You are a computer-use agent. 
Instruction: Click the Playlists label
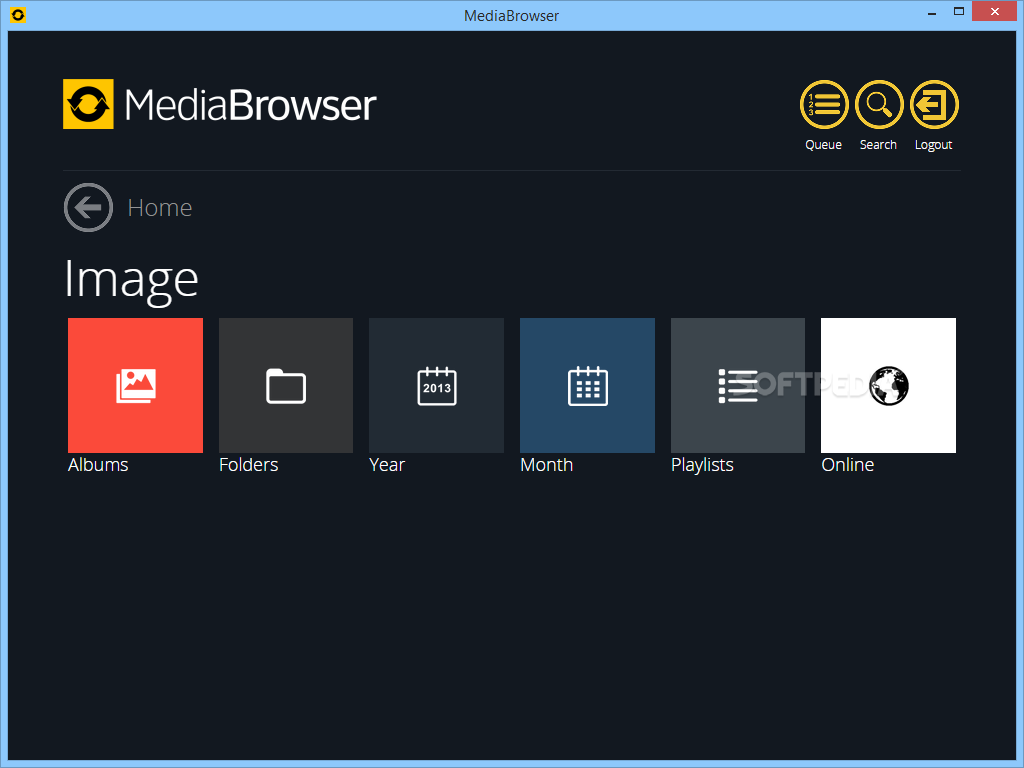[x=702, y=465]
